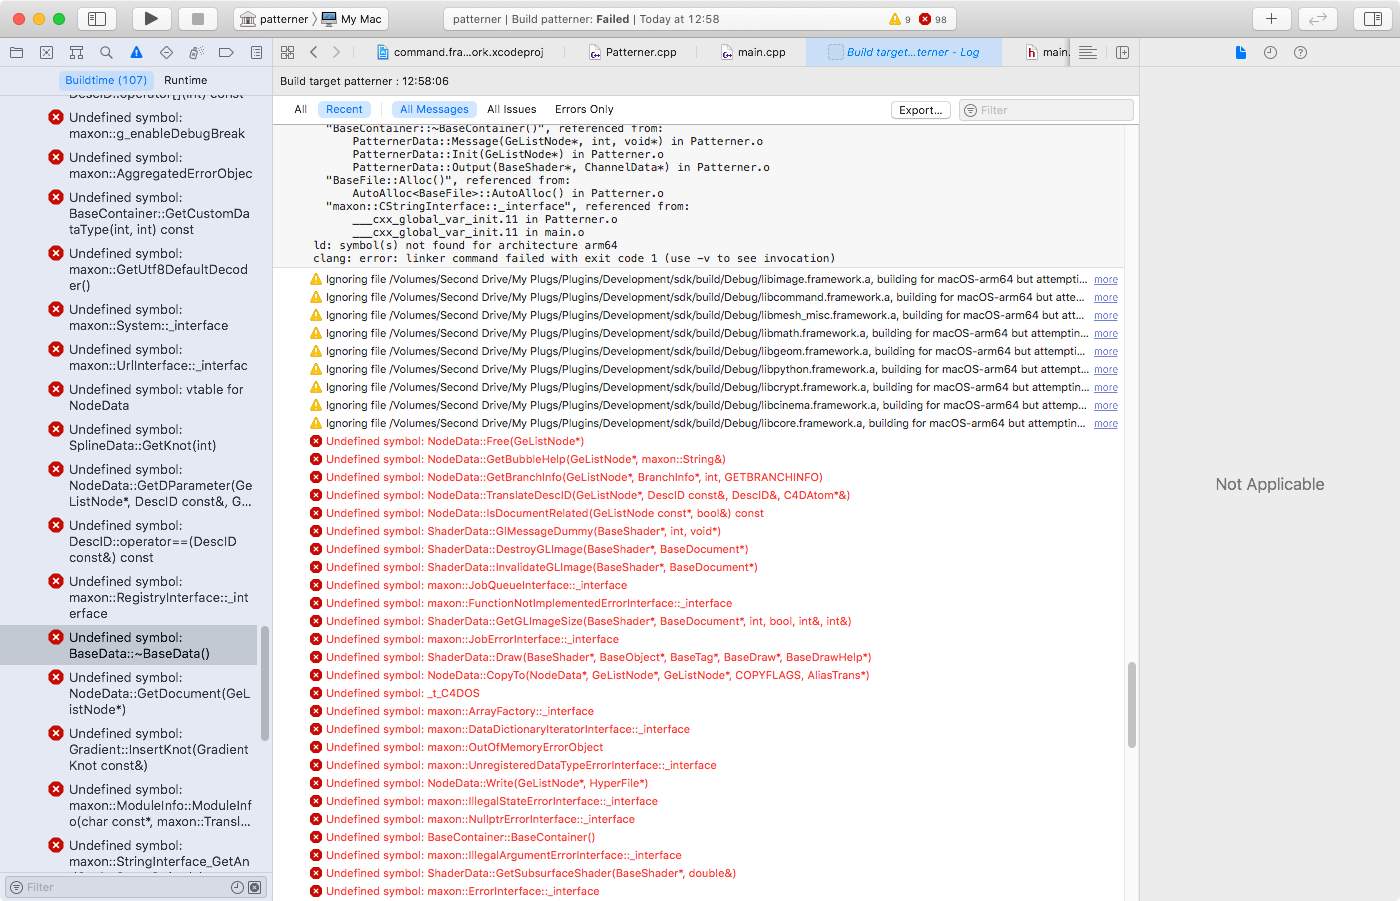Choose the My Mac destination

click(x=352, y=19)
